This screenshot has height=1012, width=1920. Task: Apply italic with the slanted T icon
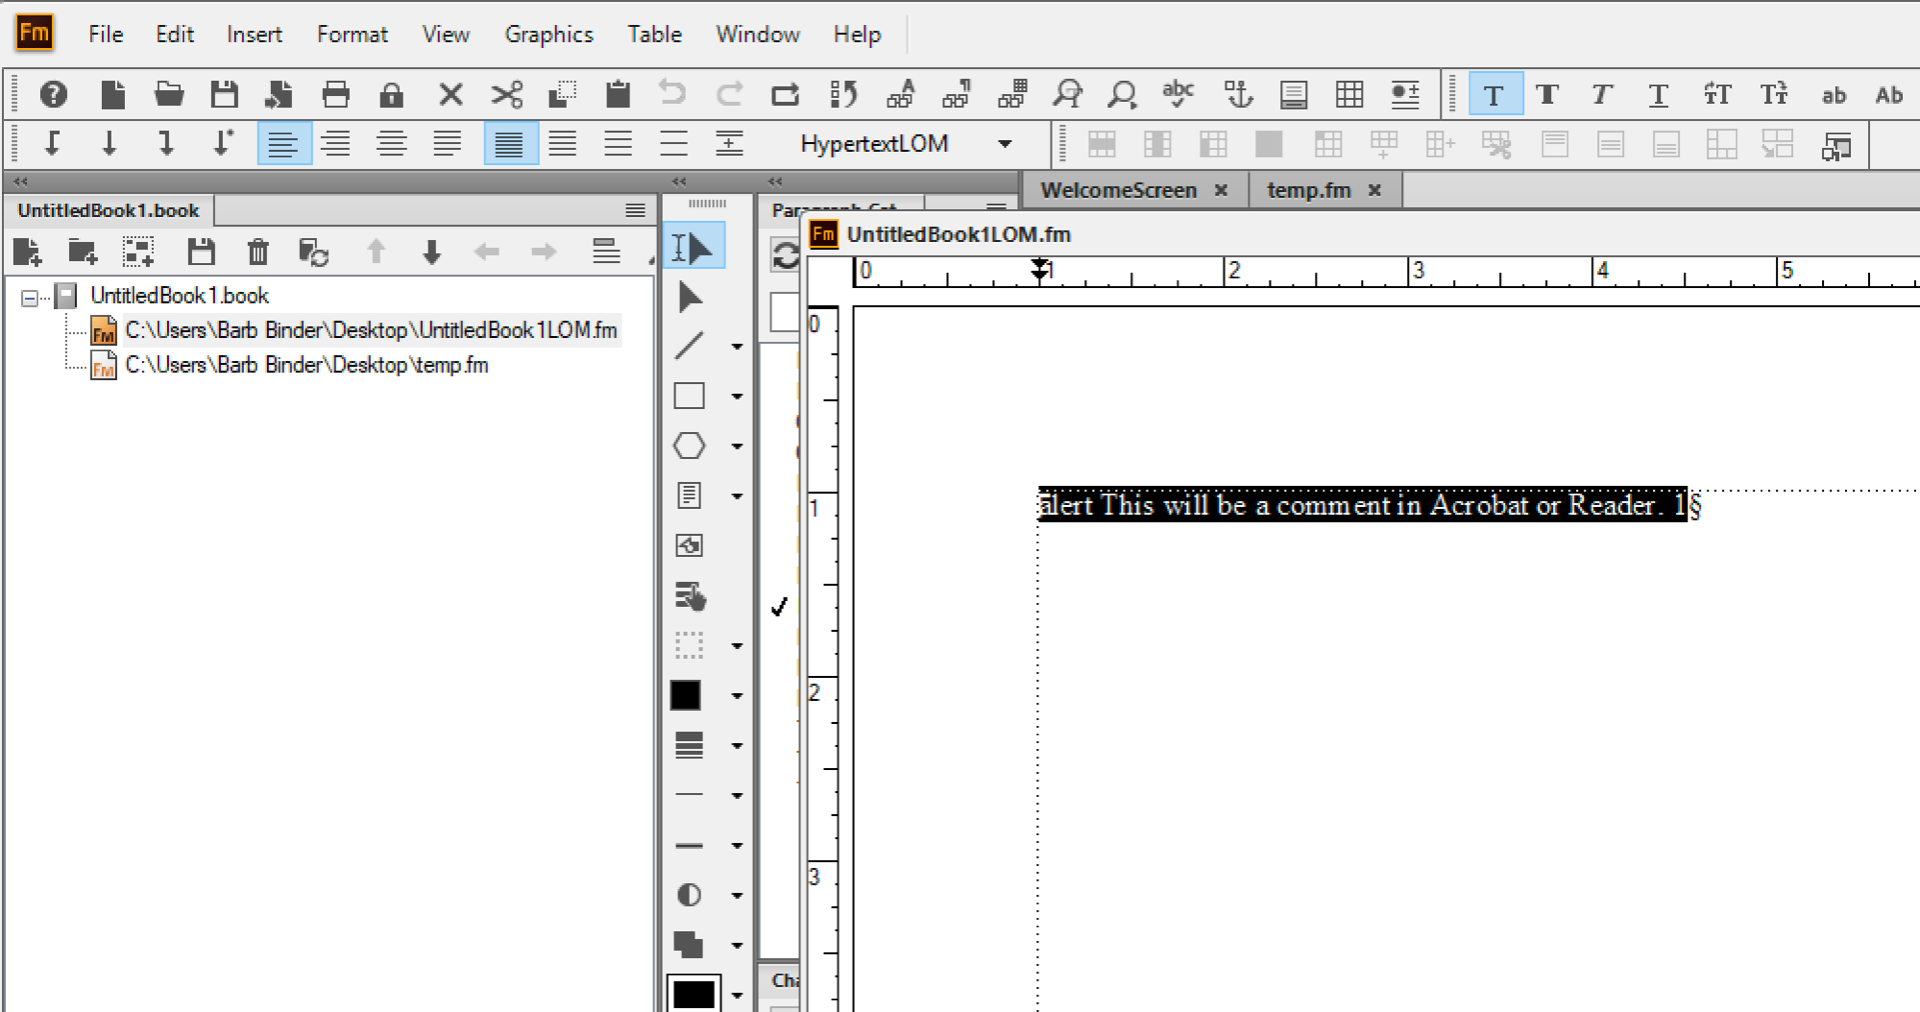coord(1602,95)
